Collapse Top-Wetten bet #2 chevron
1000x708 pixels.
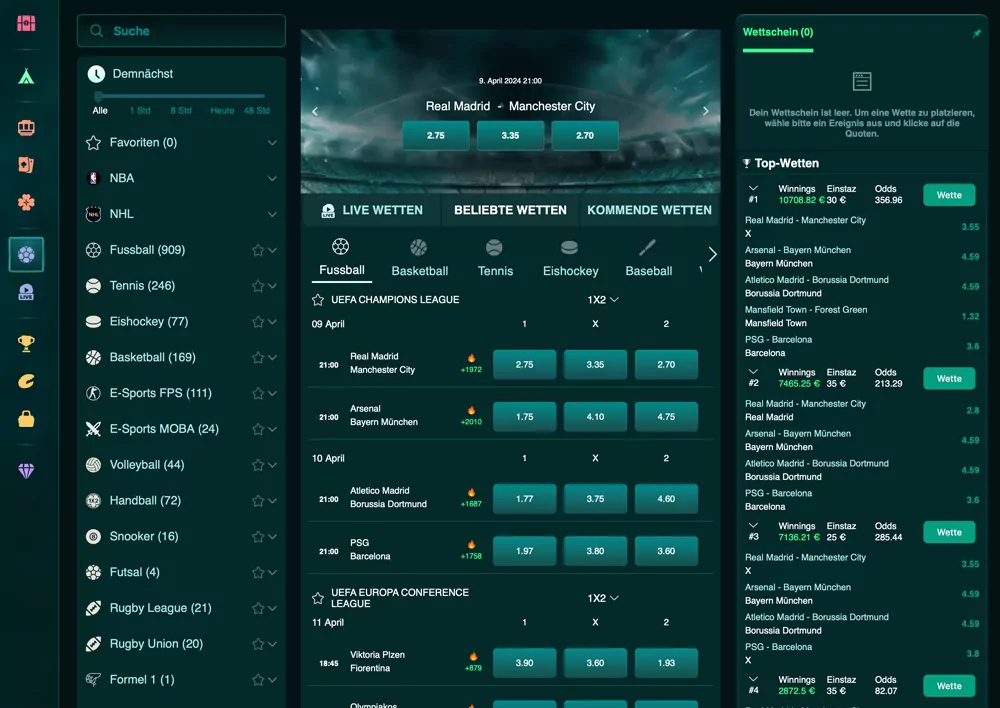click(753, 371)
